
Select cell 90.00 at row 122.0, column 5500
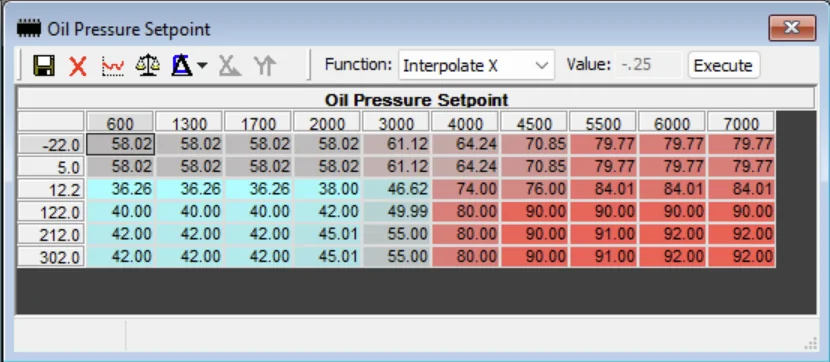[603, 212]
